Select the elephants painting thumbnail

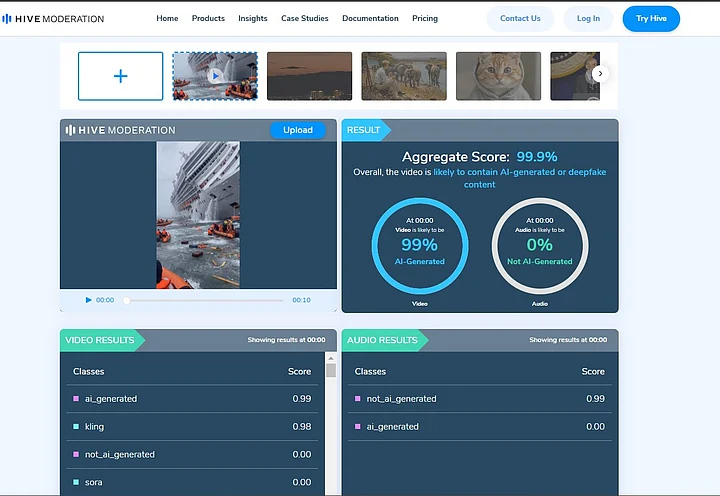tap(403, 76)
